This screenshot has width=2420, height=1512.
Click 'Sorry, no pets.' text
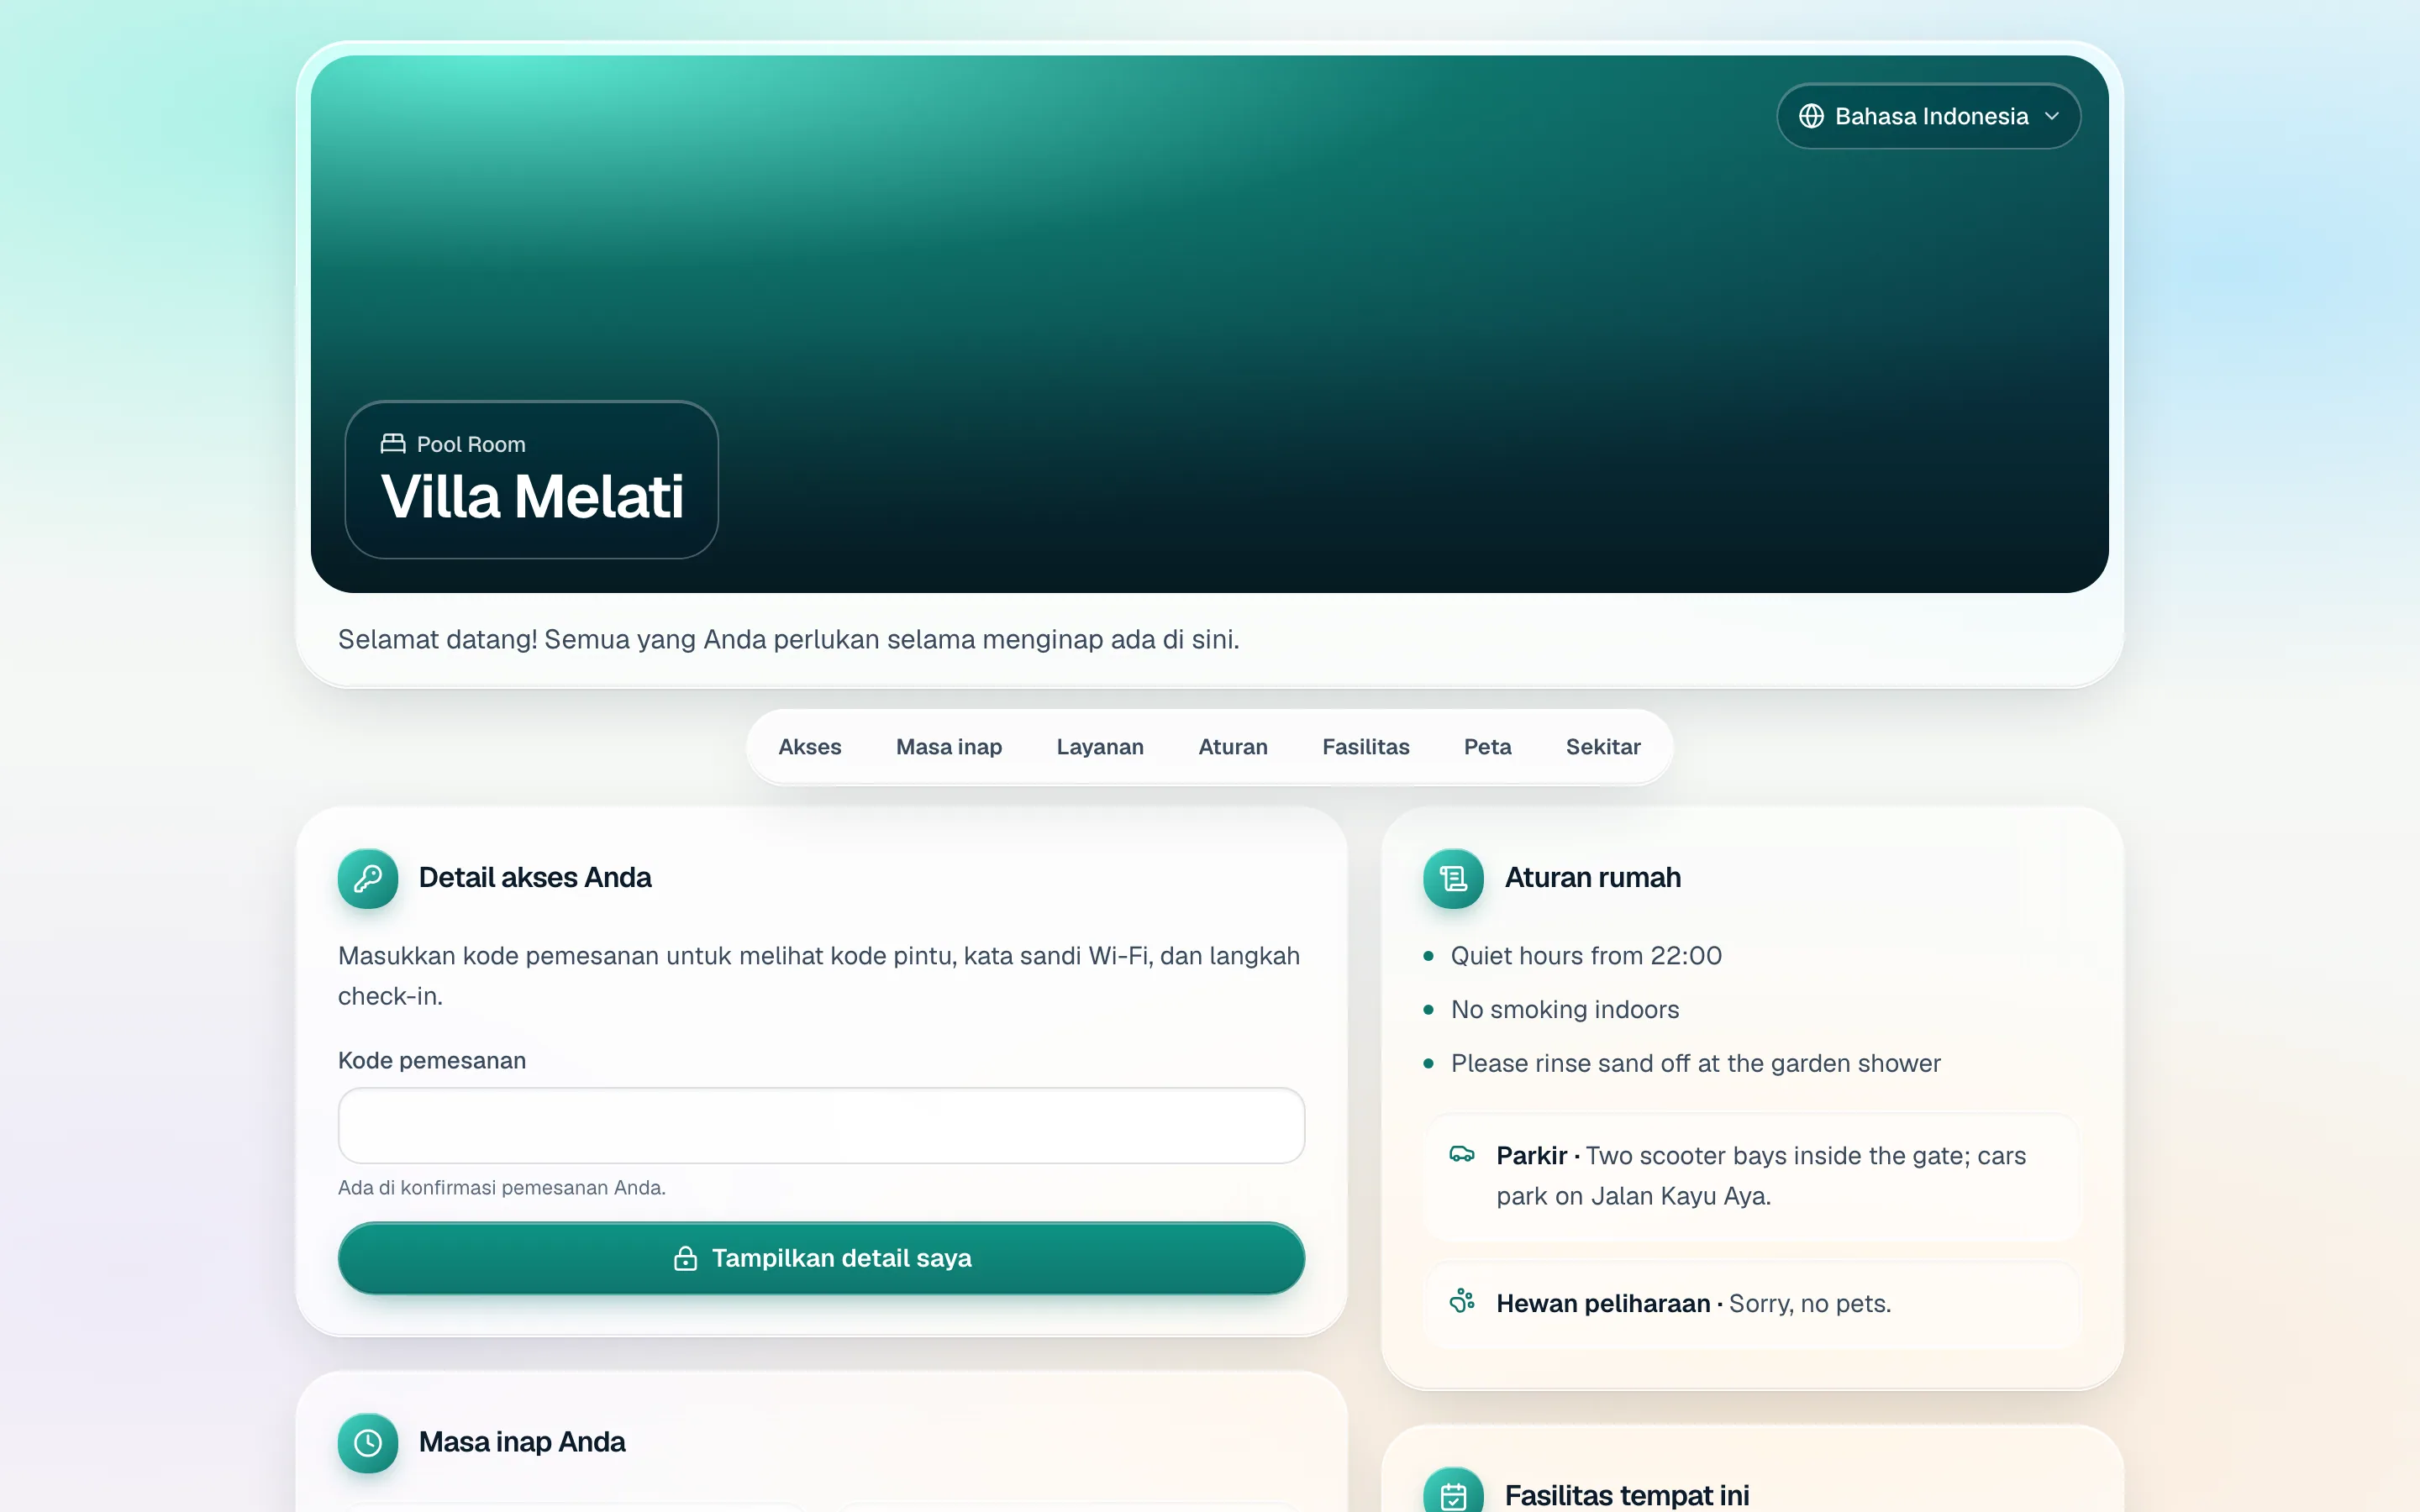tap(1810, 1304)
